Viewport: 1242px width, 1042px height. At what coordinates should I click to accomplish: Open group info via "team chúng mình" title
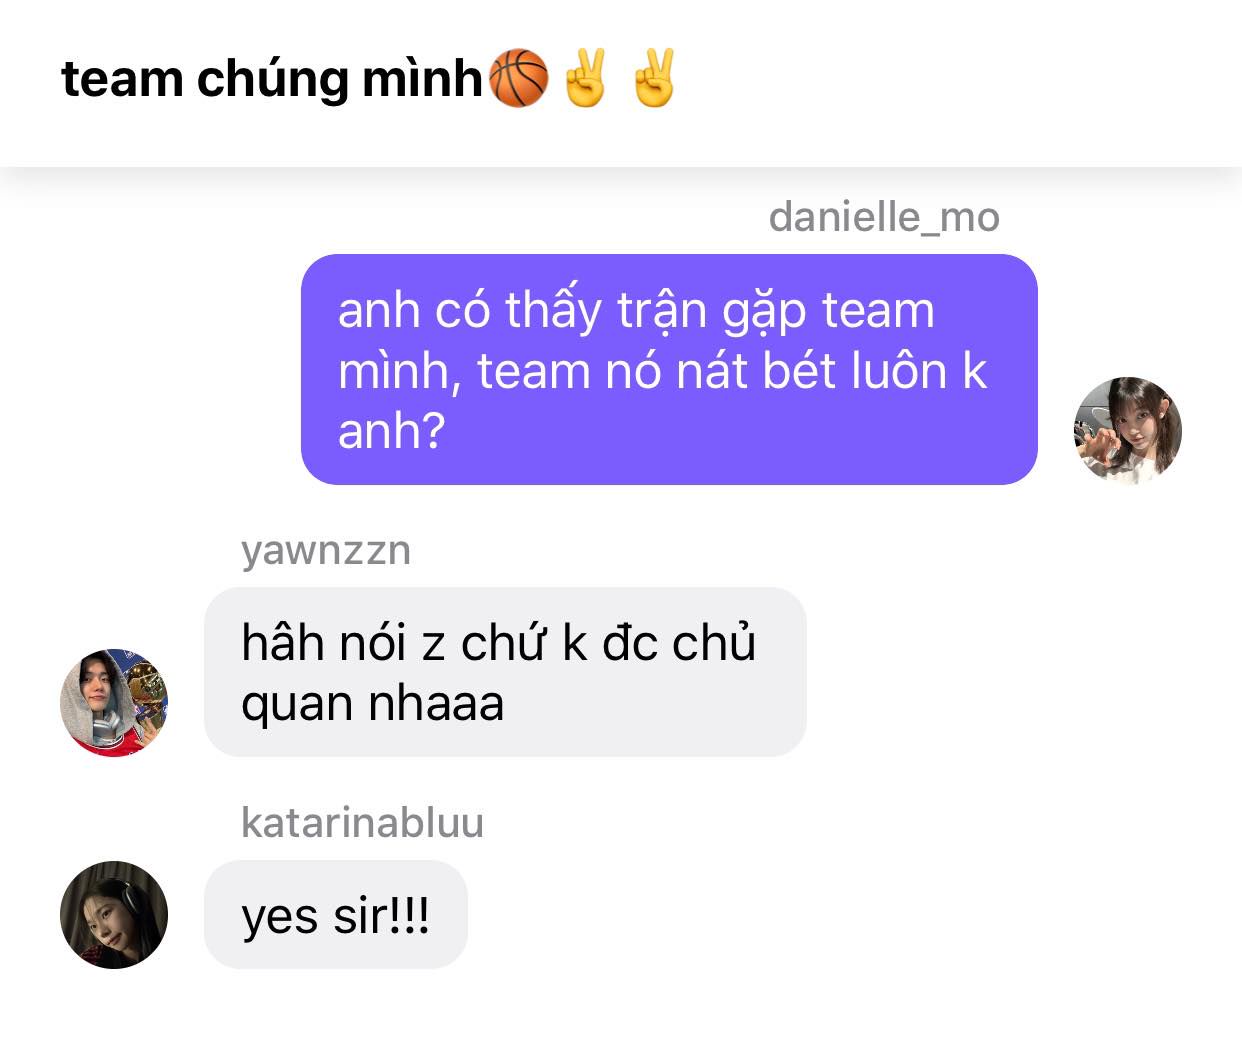coord(272,79)
